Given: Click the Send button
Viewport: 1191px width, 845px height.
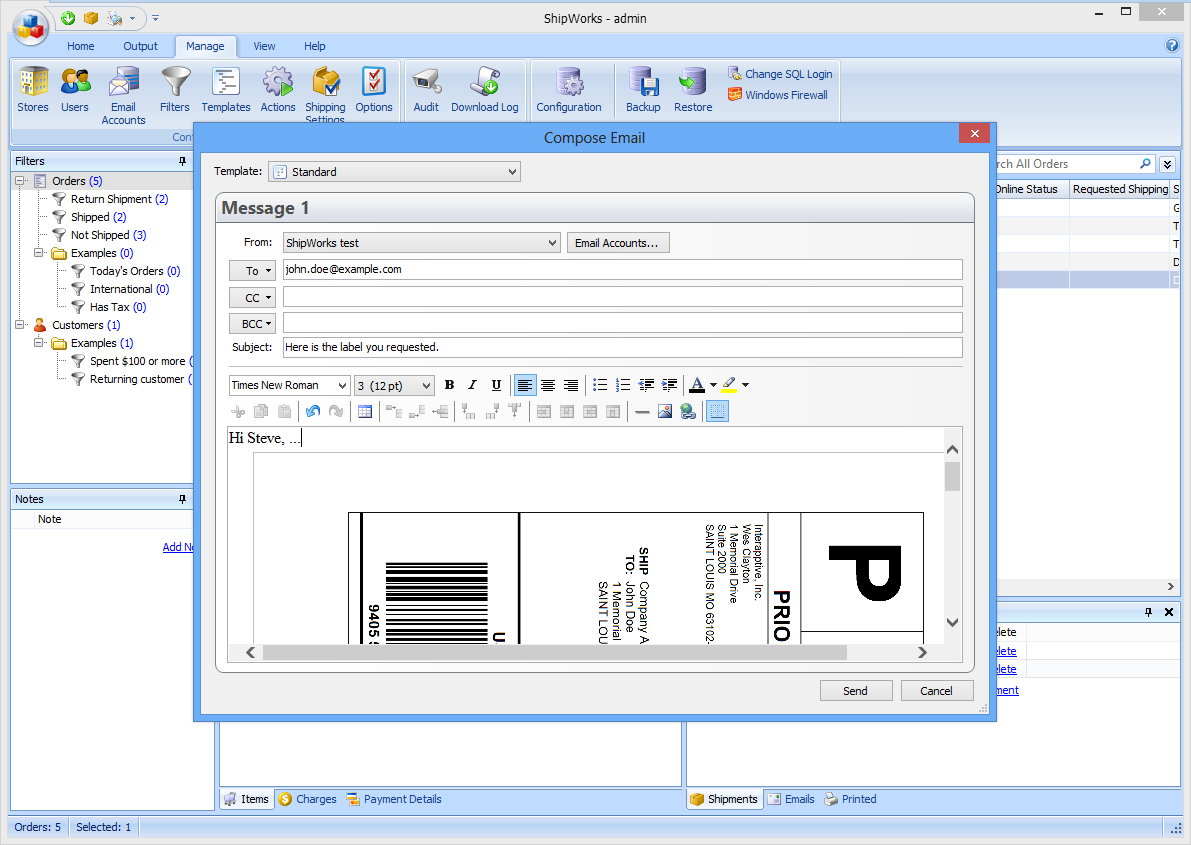Looking at the screenshot, I should [x=856, y=690].
